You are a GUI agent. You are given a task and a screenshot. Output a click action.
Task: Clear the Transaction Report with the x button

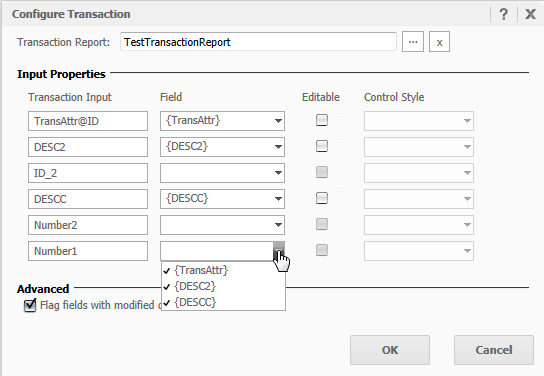[439, 42]
